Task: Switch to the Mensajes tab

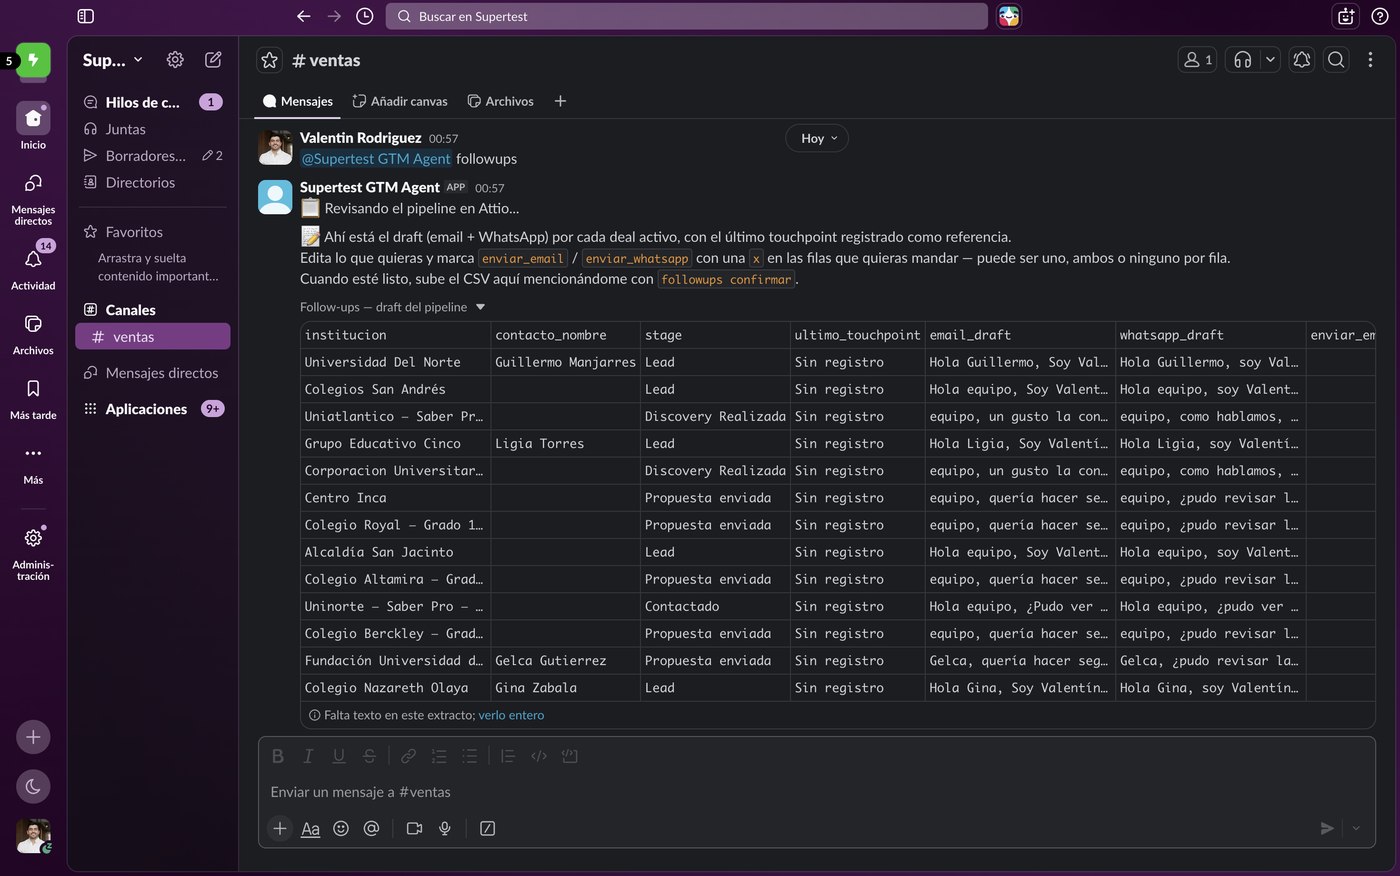Action: pos(298,101)
